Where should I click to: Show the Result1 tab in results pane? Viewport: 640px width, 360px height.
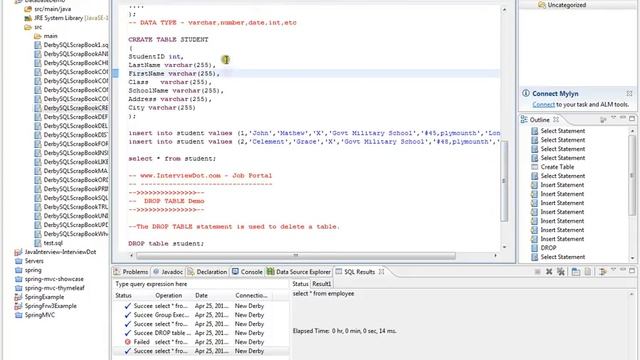tap(322, 284)
